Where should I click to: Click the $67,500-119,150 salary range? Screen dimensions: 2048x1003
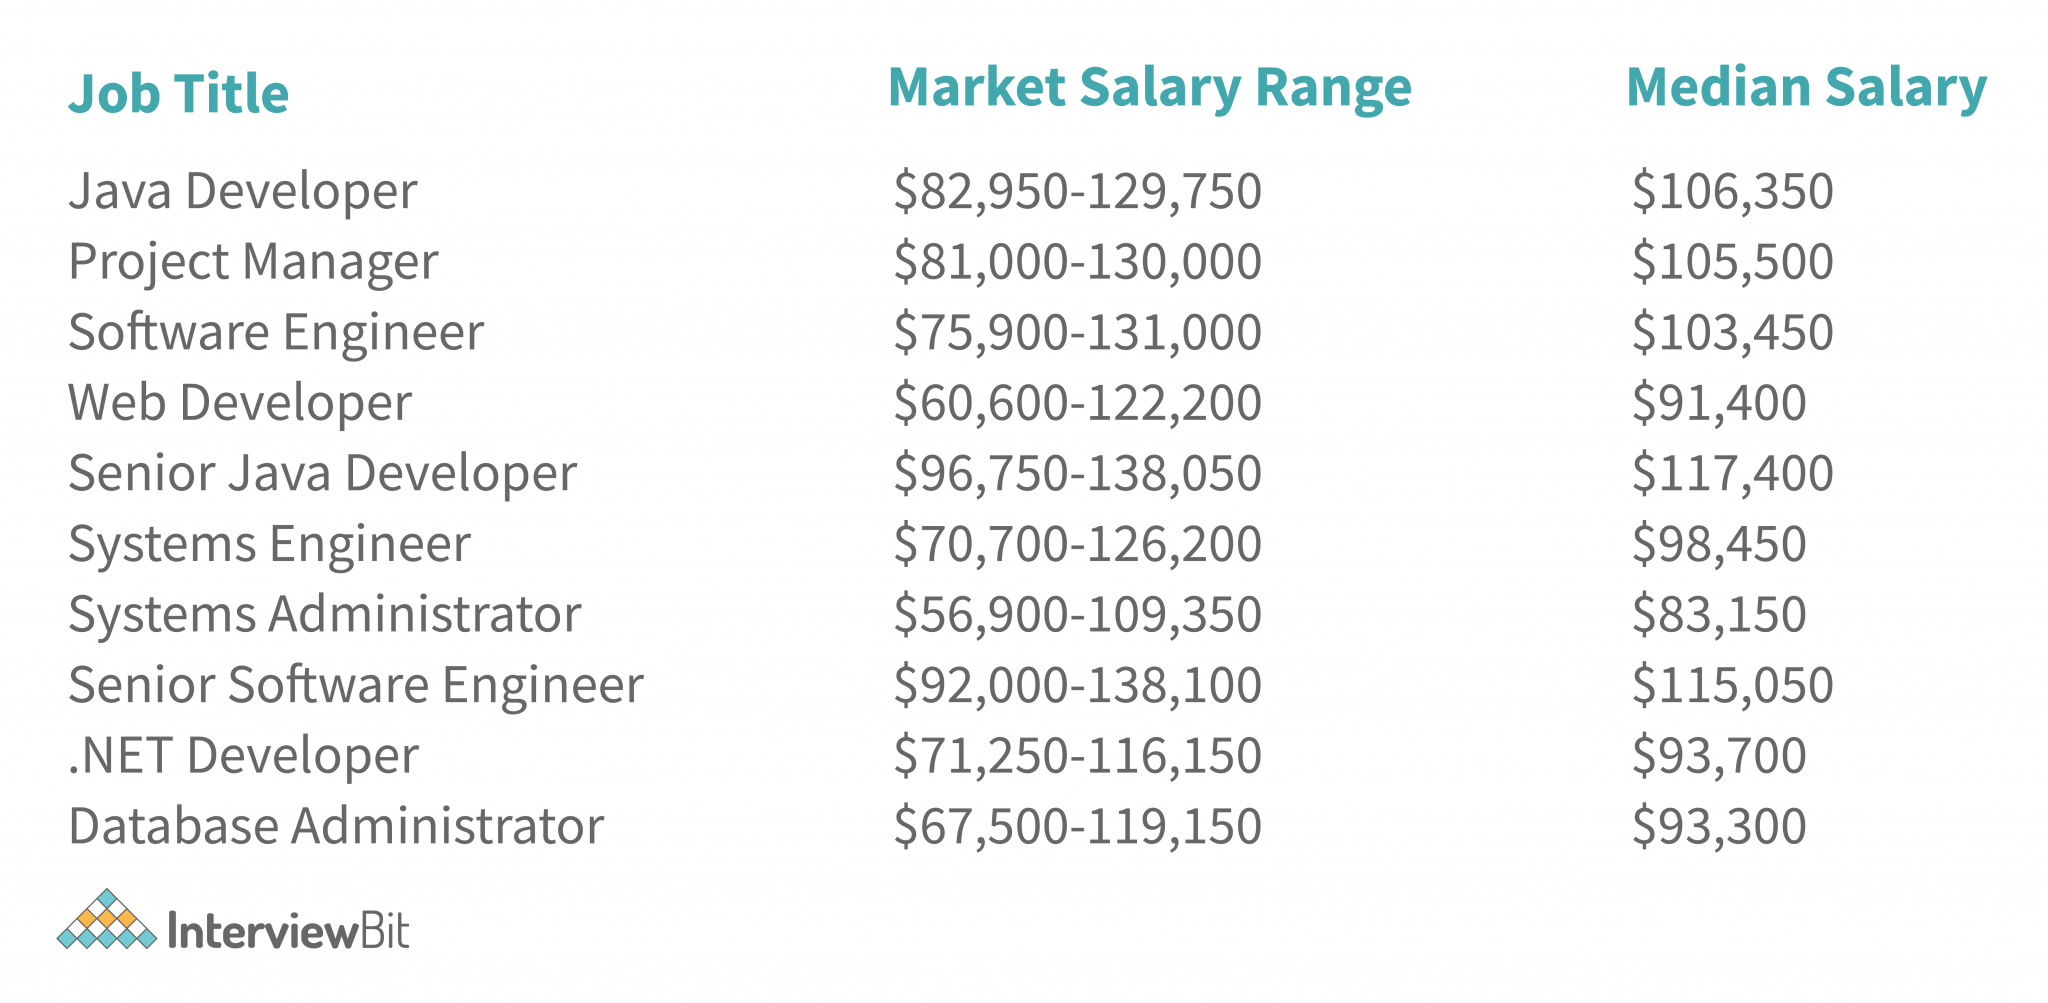[1077, 826]
